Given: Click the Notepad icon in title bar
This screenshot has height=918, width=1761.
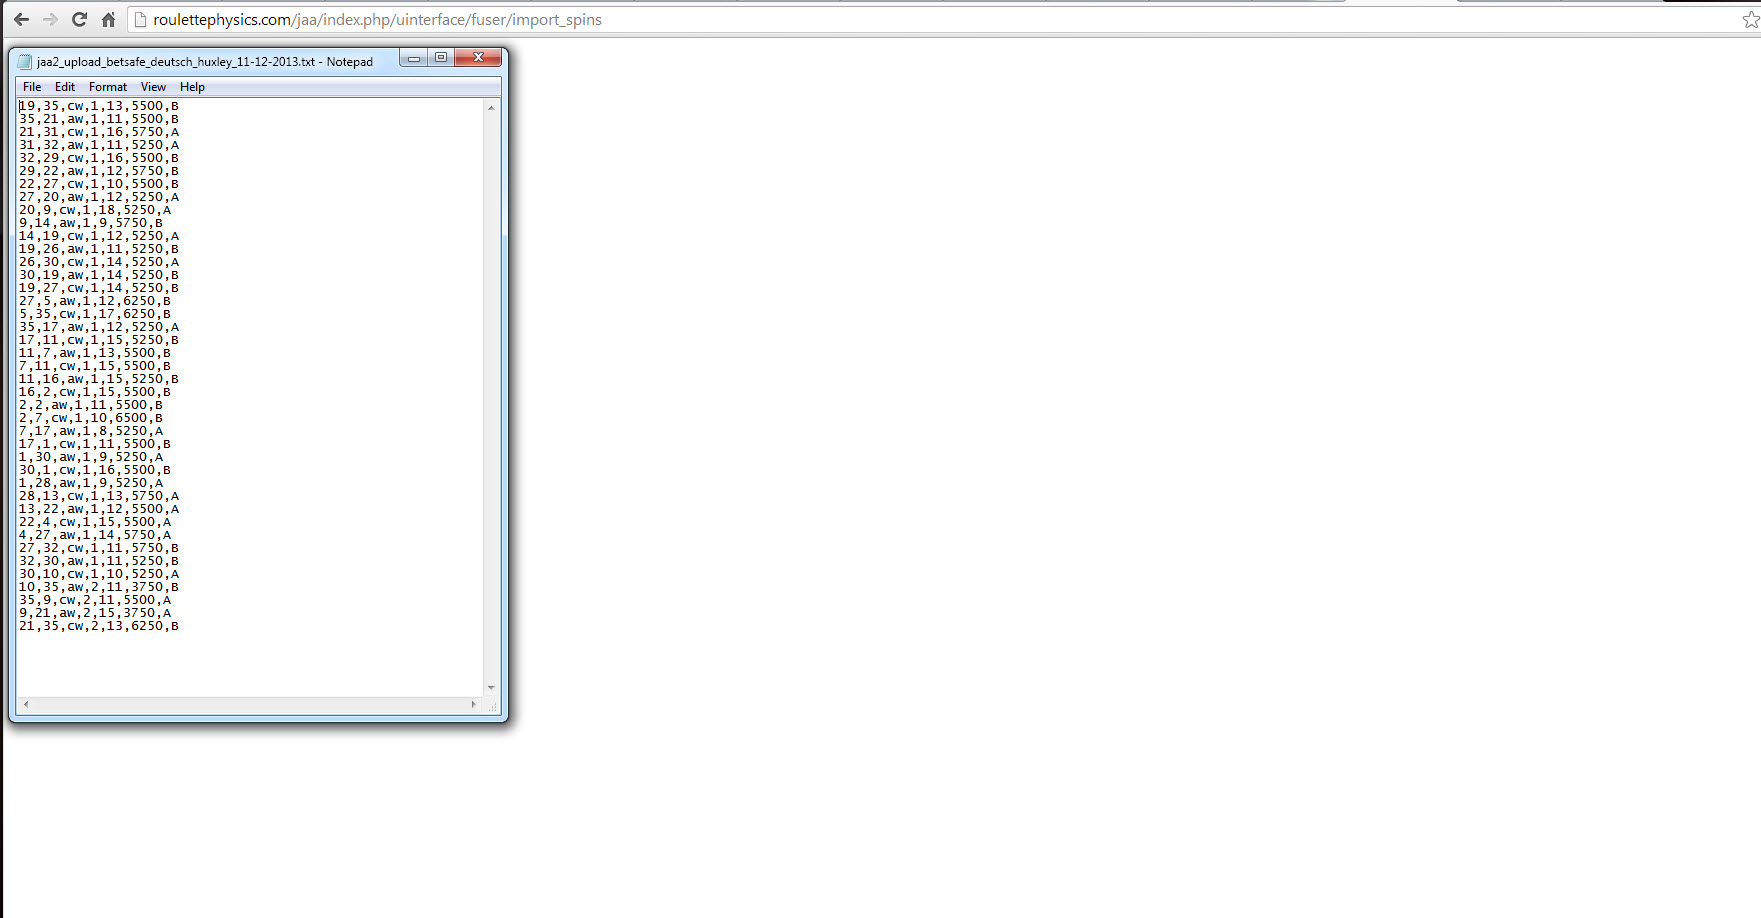Looking at the screenshot, I should point(25,62).
